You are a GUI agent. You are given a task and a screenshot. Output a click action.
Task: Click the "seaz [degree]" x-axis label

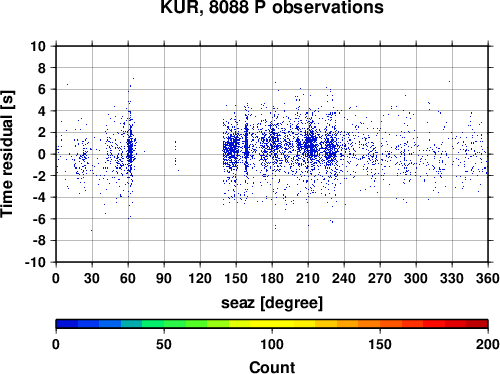[272, 303]
